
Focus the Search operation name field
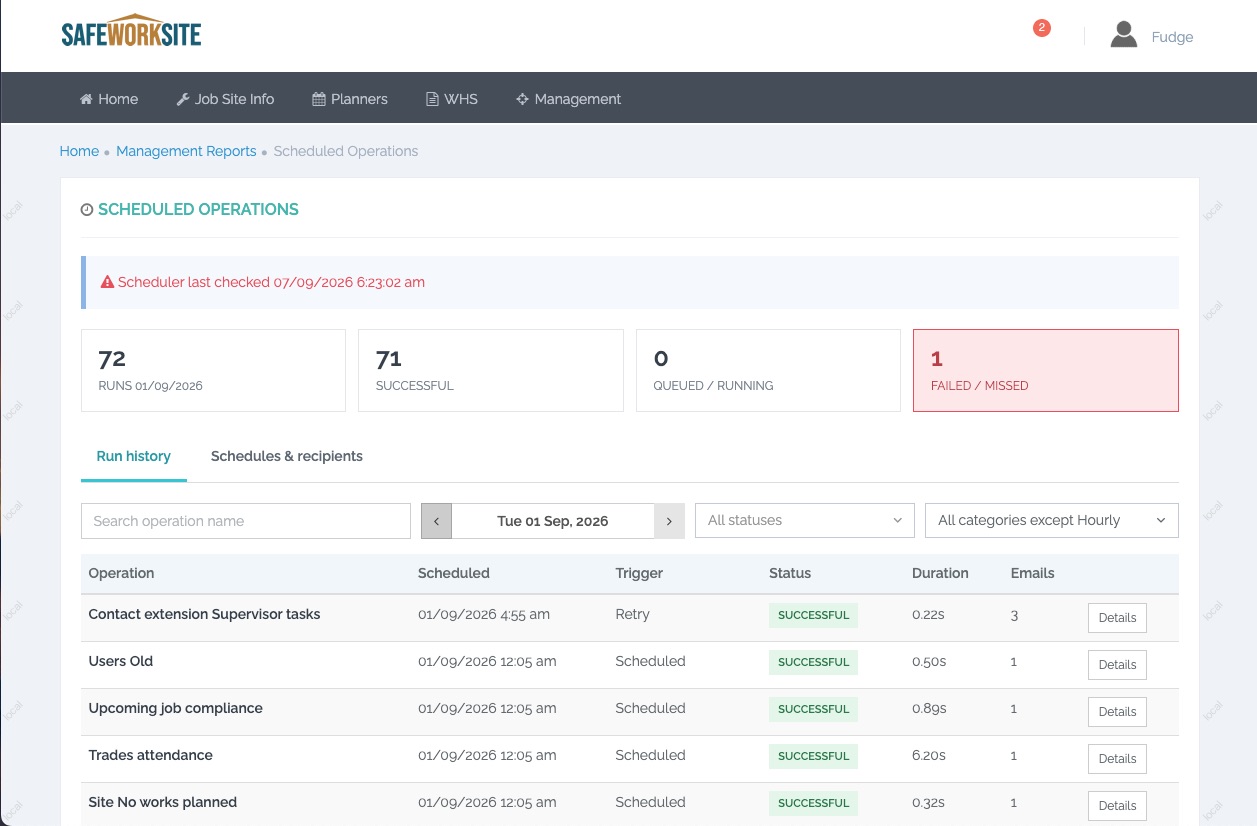(246, 521)
